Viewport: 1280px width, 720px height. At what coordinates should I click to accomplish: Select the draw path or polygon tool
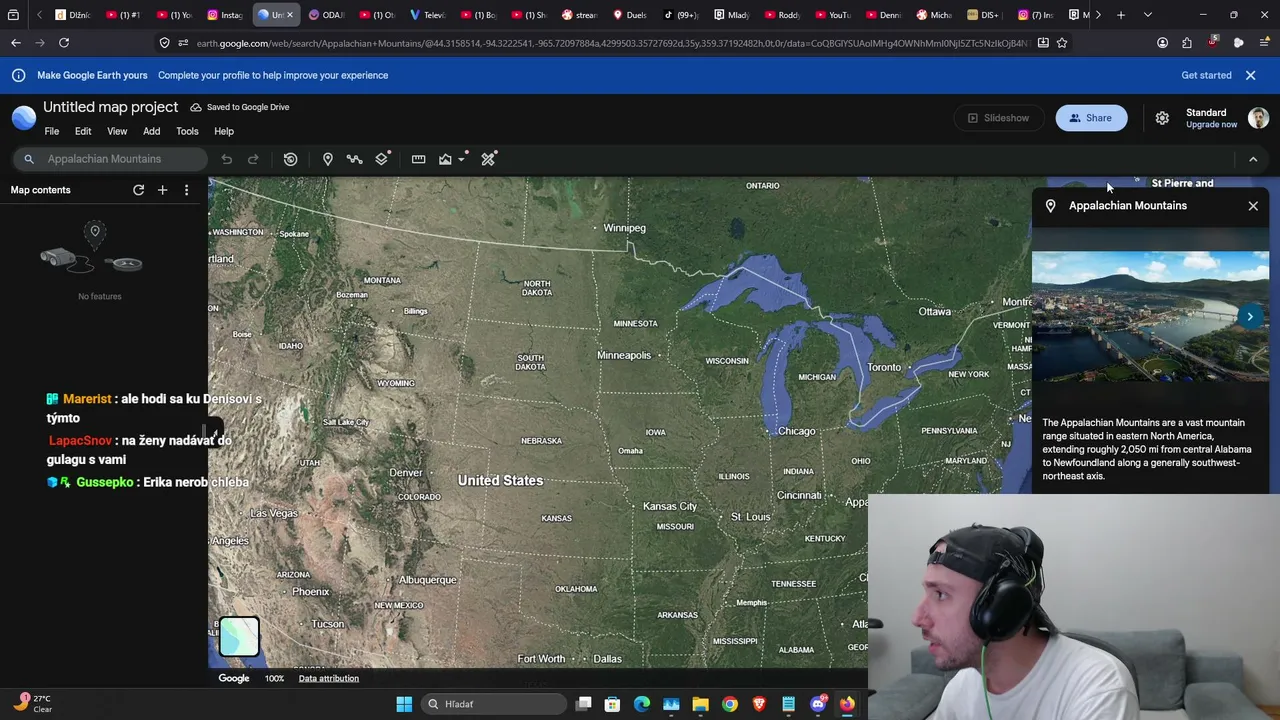pyautogui.click(x=354, y=159)
